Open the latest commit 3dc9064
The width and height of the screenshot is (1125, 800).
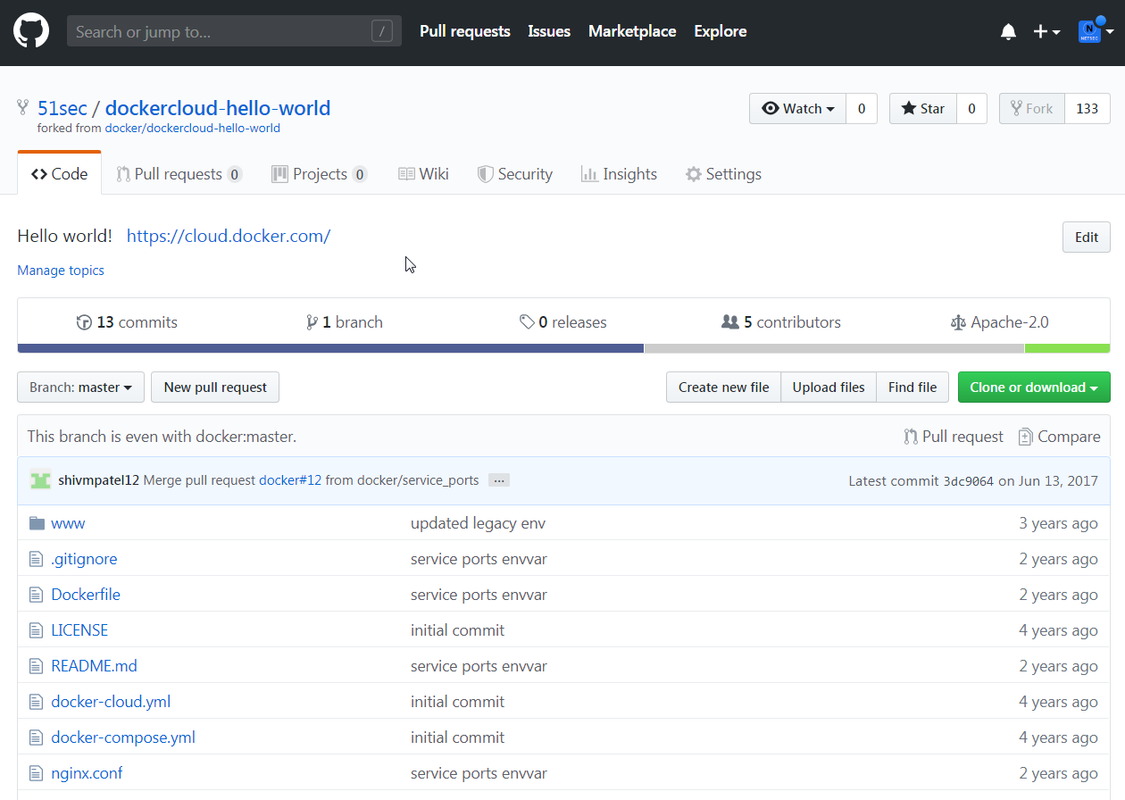(x=968, y=481)
